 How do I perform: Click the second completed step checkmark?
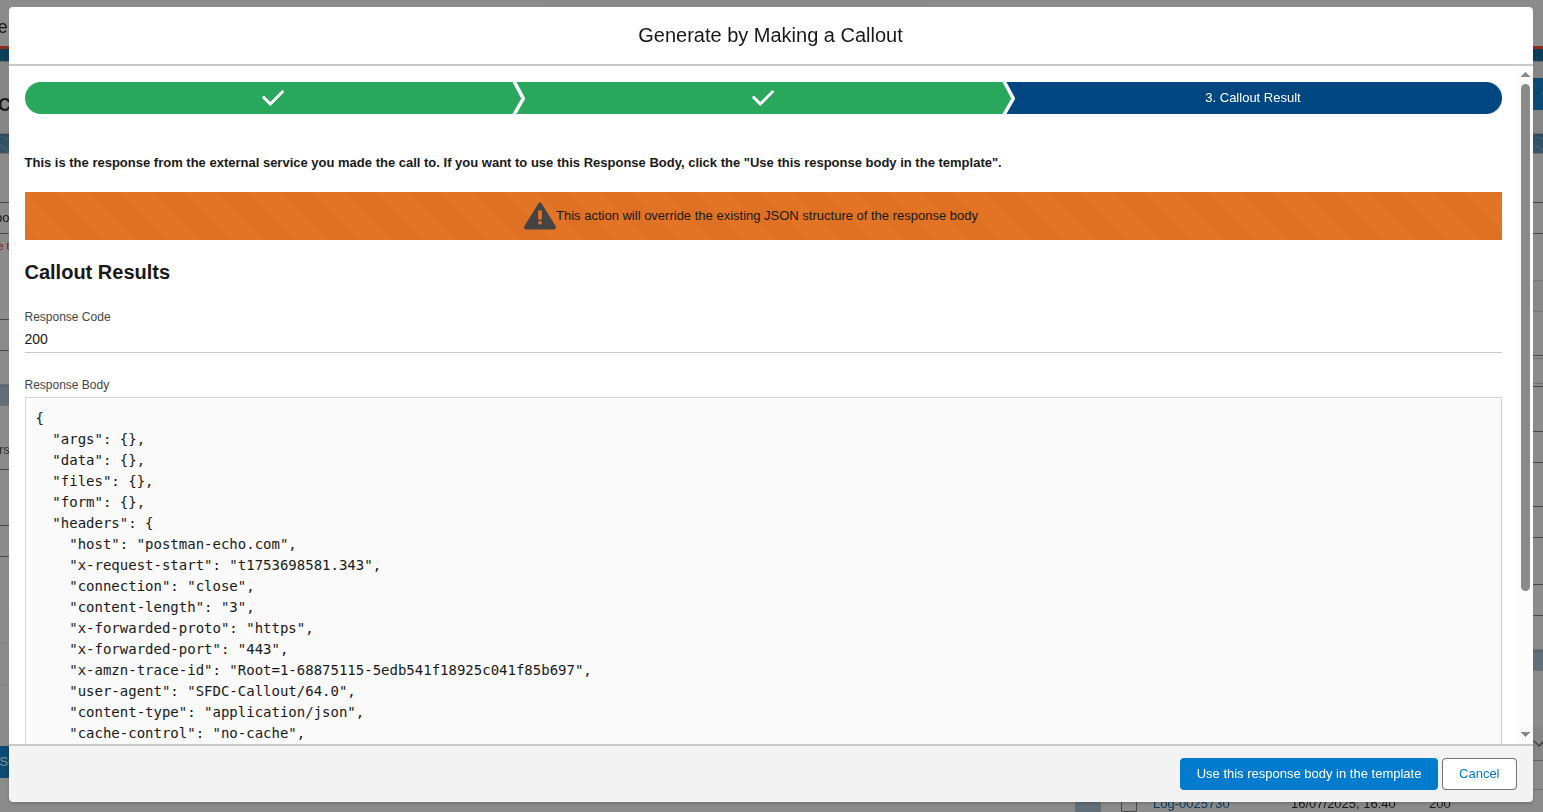tap(762, 98)
